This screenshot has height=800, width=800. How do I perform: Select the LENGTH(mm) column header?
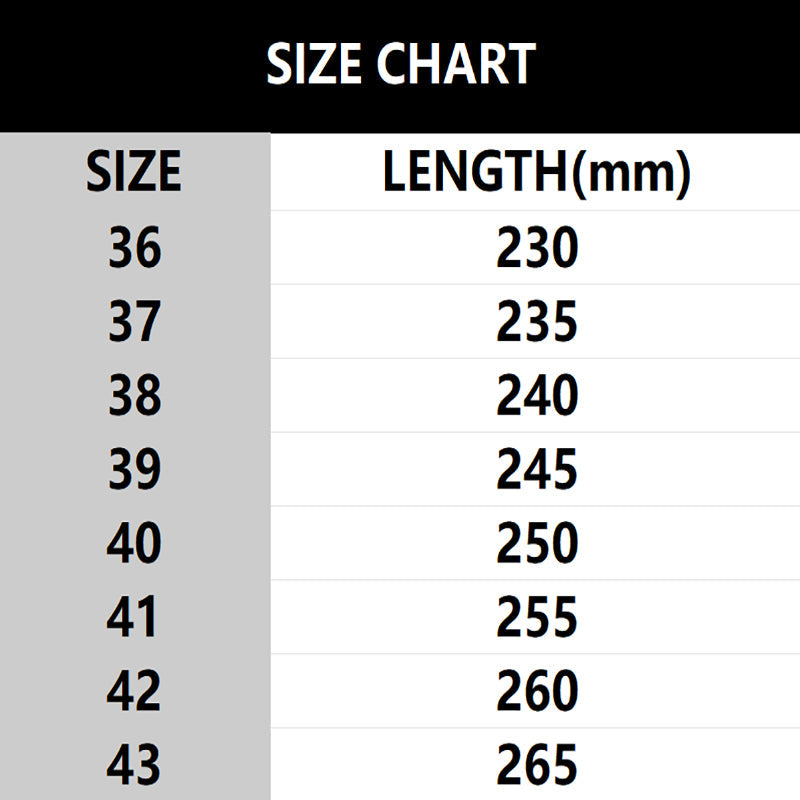(537, 172)
